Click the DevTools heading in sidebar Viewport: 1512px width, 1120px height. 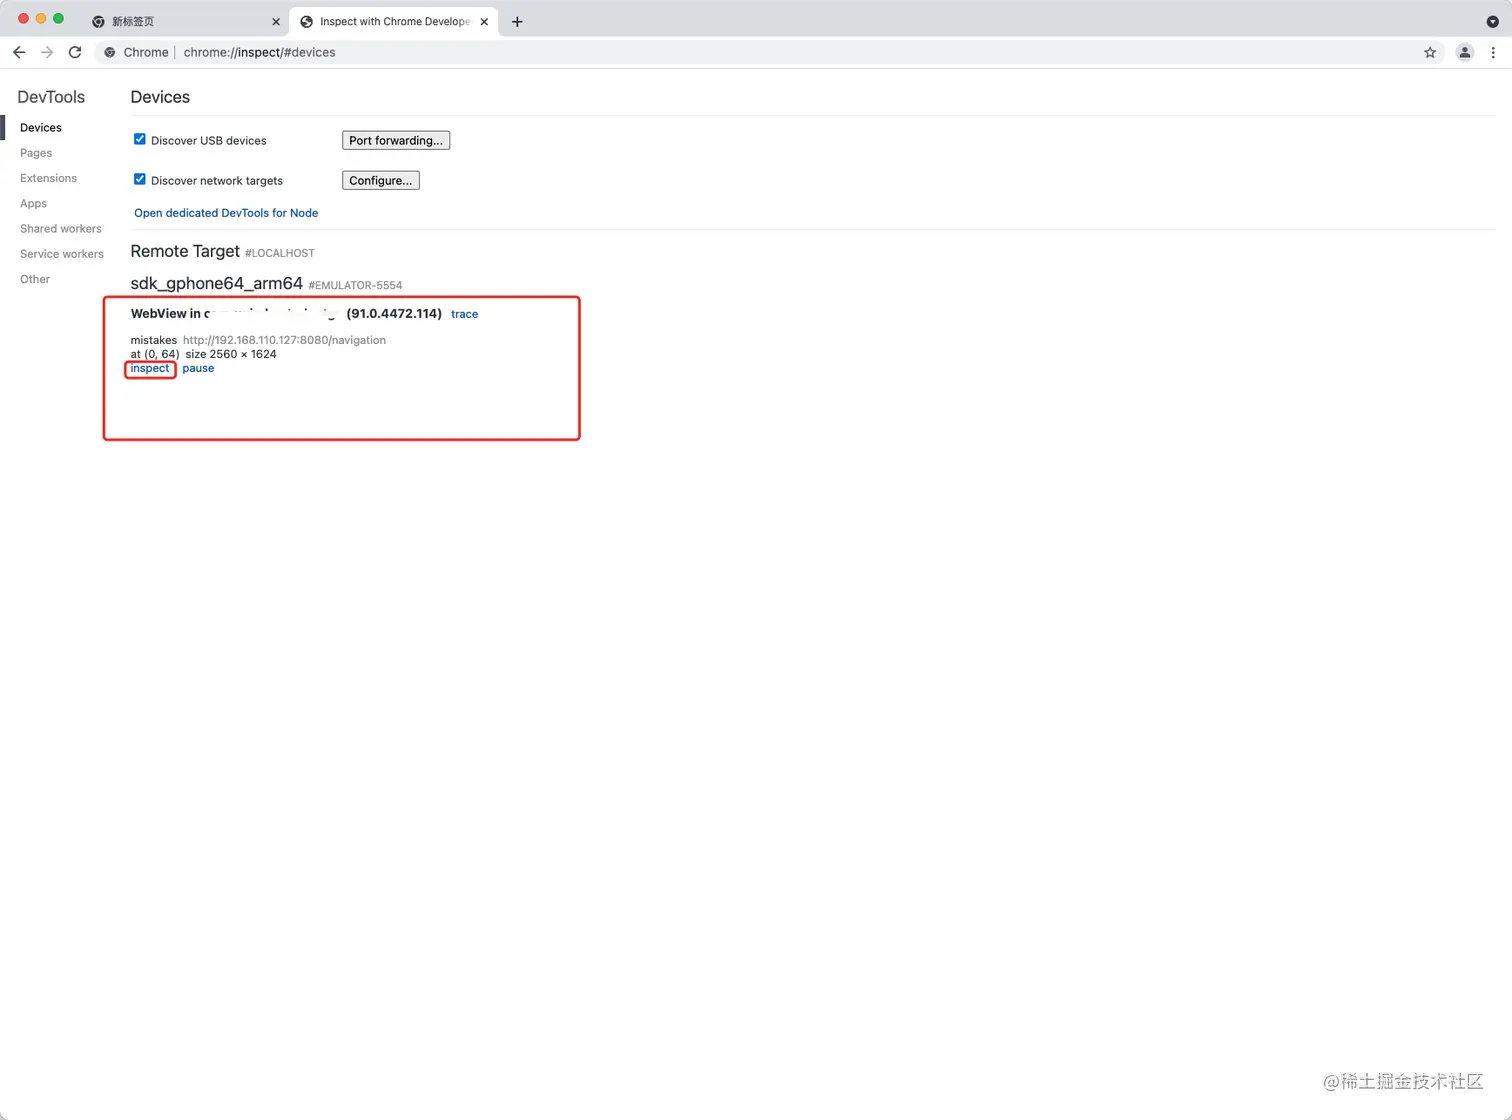pyautogui.click(x=51, y=97)
